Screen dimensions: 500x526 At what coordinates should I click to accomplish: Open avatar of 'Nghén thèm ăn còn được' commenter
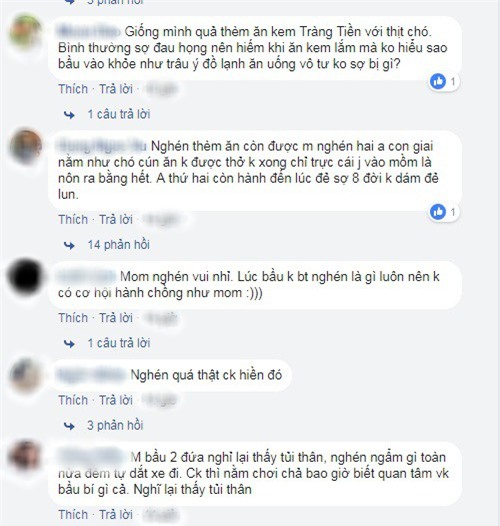pyautogui.click(x=26, y=146)
